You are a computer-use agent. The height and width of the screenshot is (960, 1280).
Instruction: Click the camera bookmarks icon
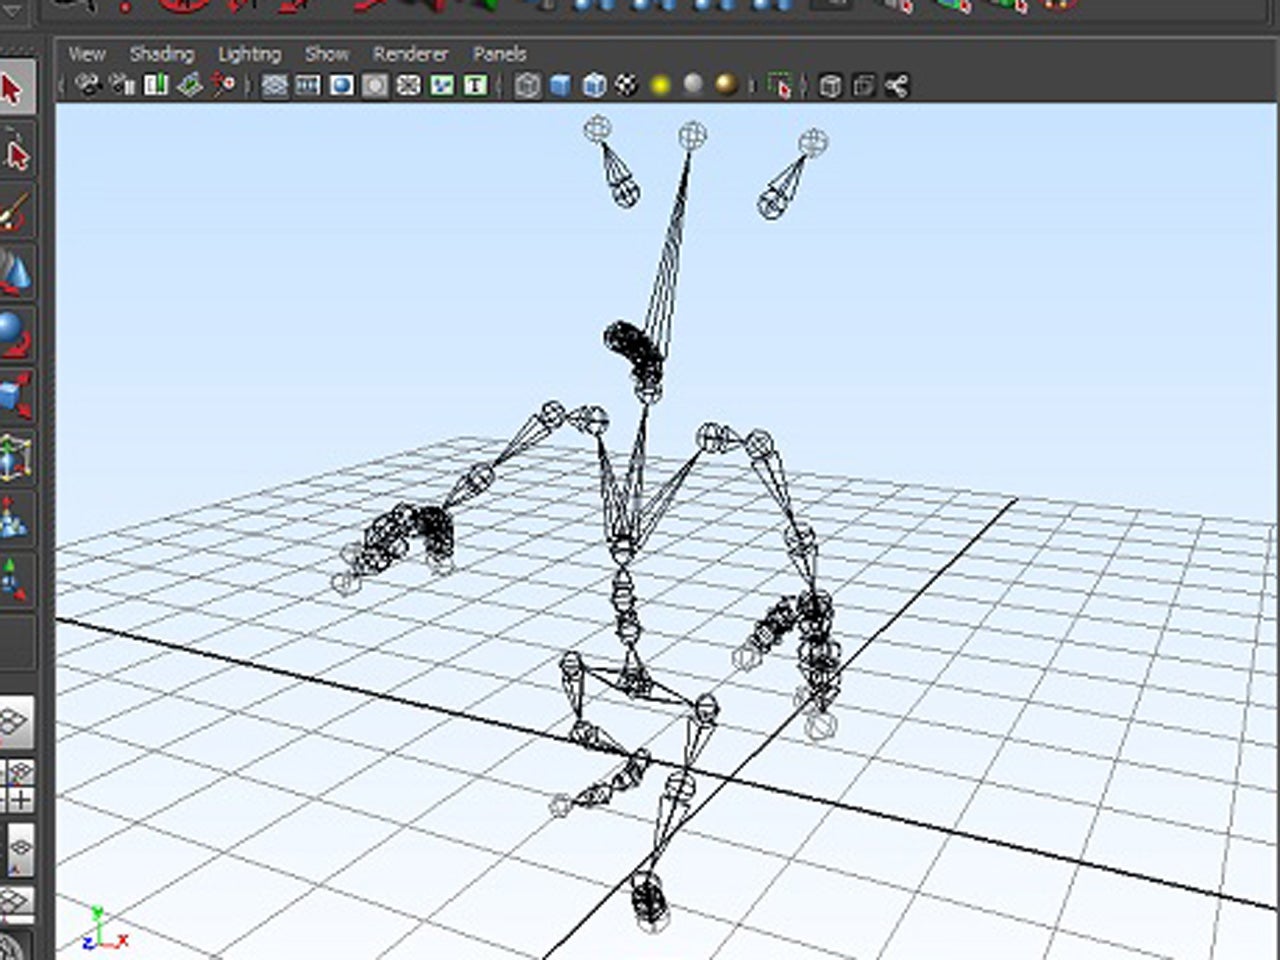click(156, 86)
